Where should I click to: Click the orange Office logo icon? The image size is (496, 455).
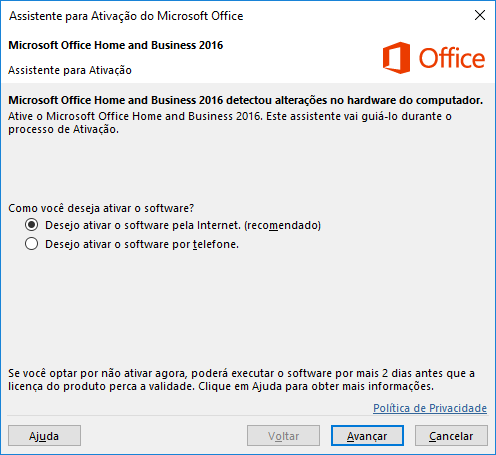[396, 58]
